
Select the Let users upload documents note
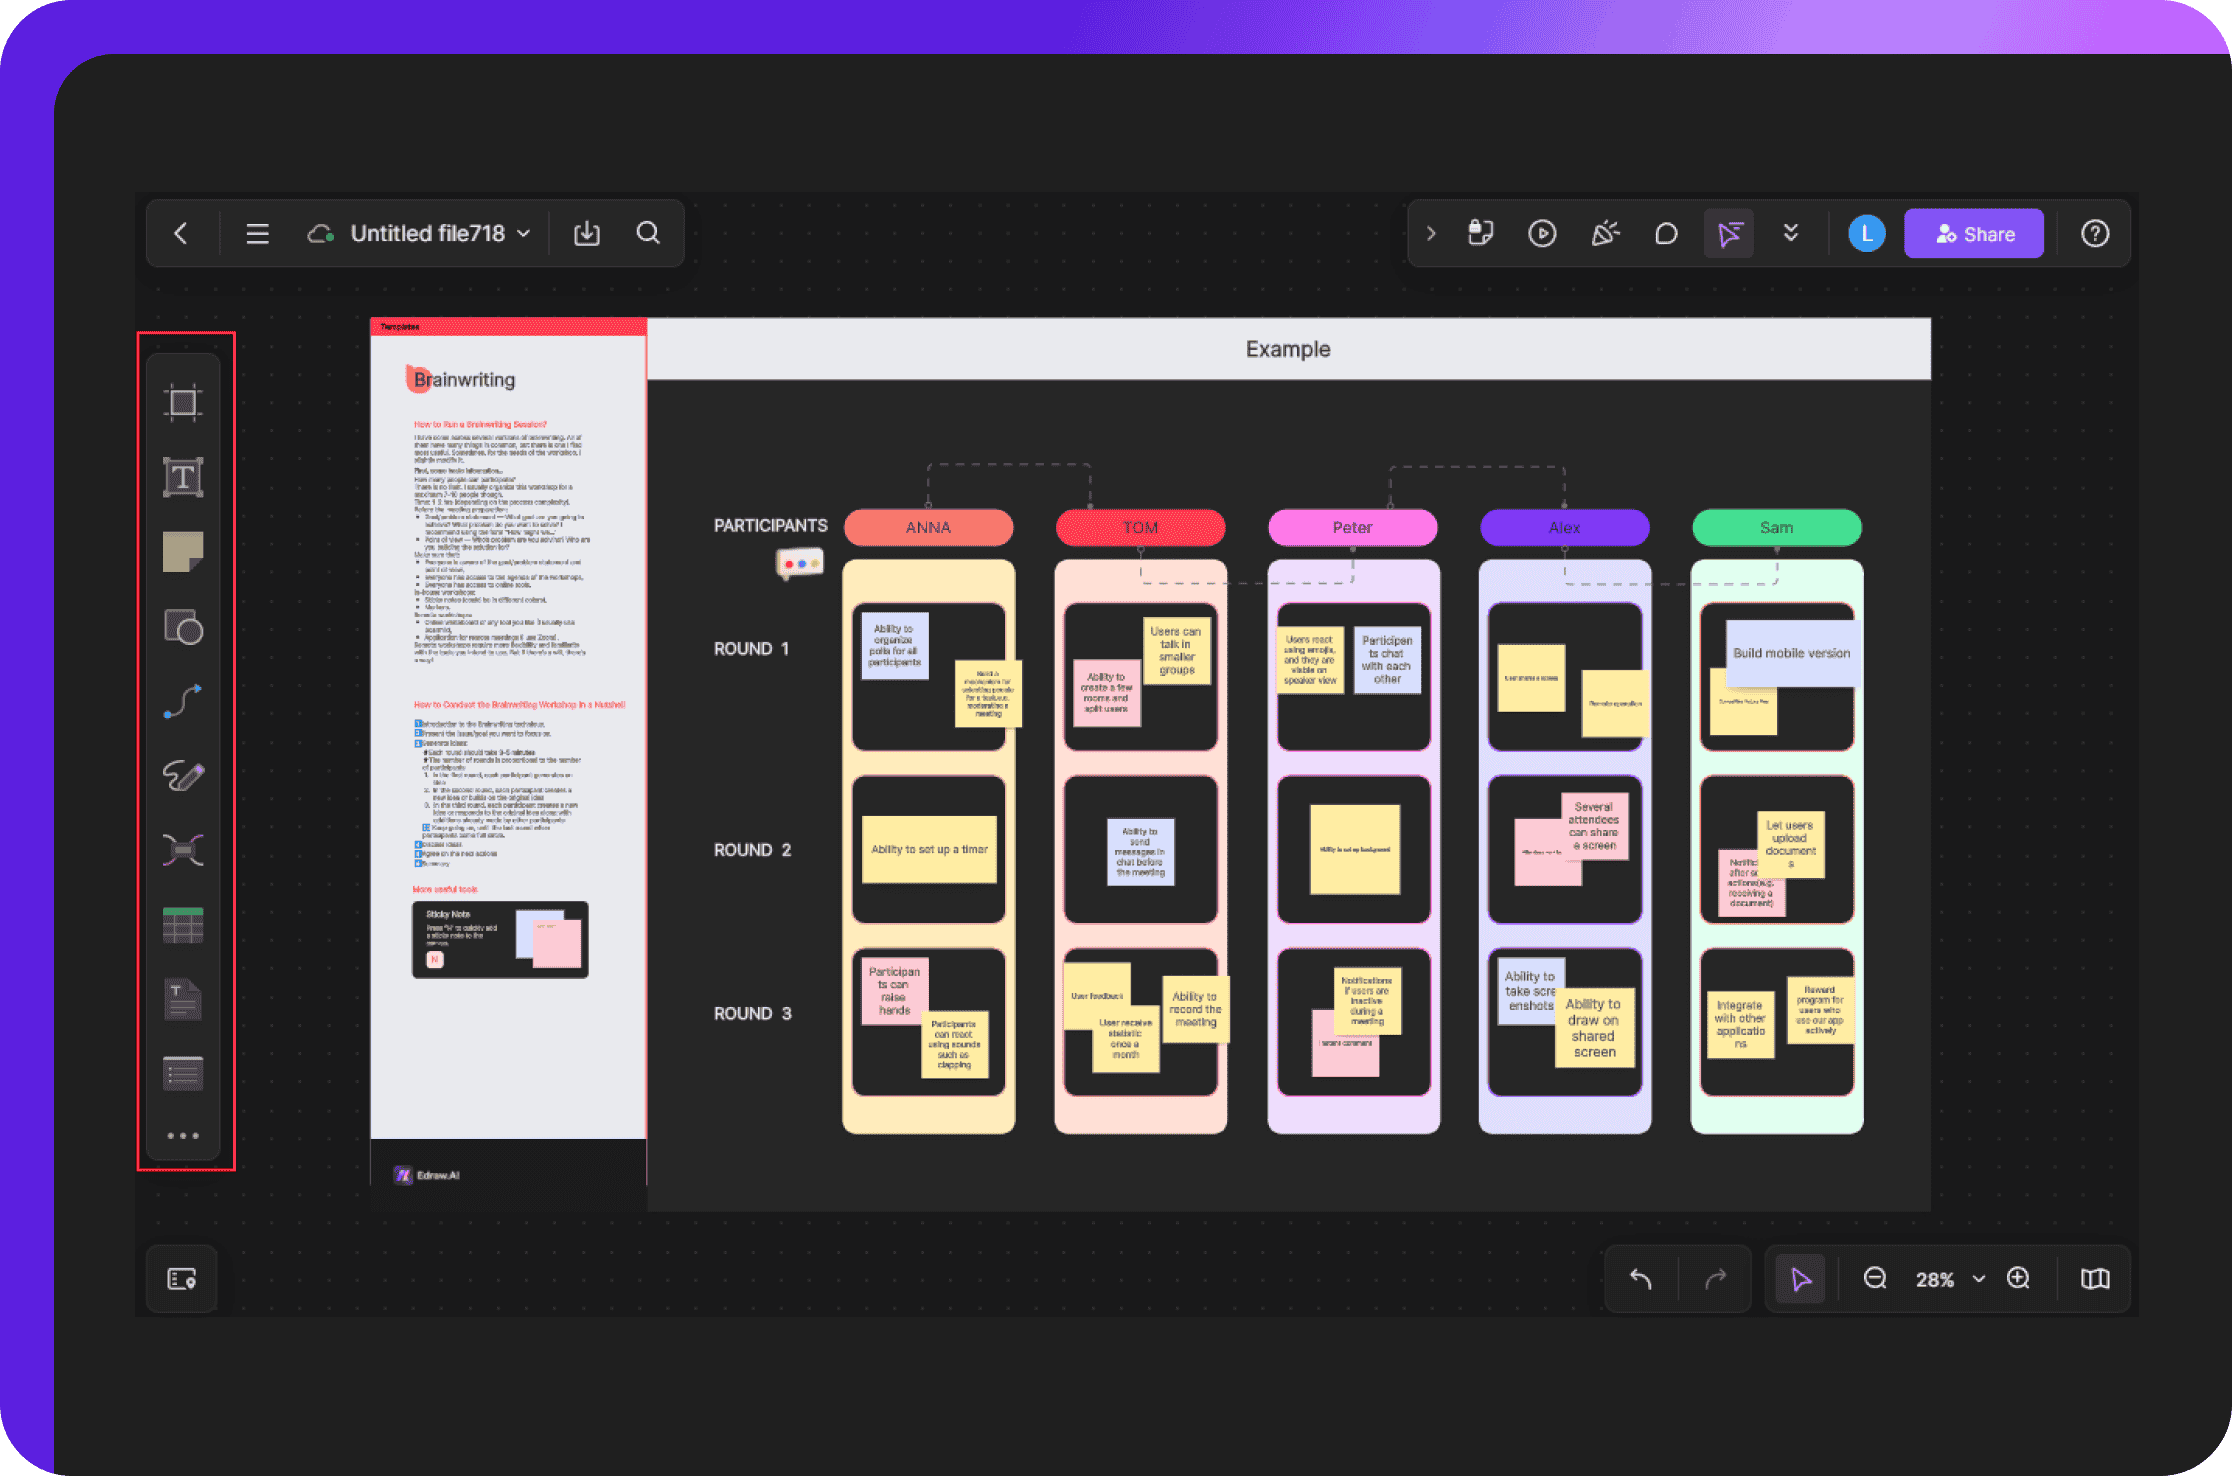click(1790, 844)
